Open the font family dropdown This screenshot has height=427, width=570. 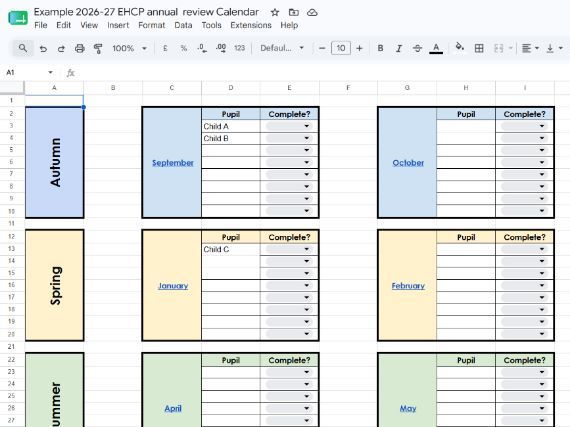pos(282,48)
